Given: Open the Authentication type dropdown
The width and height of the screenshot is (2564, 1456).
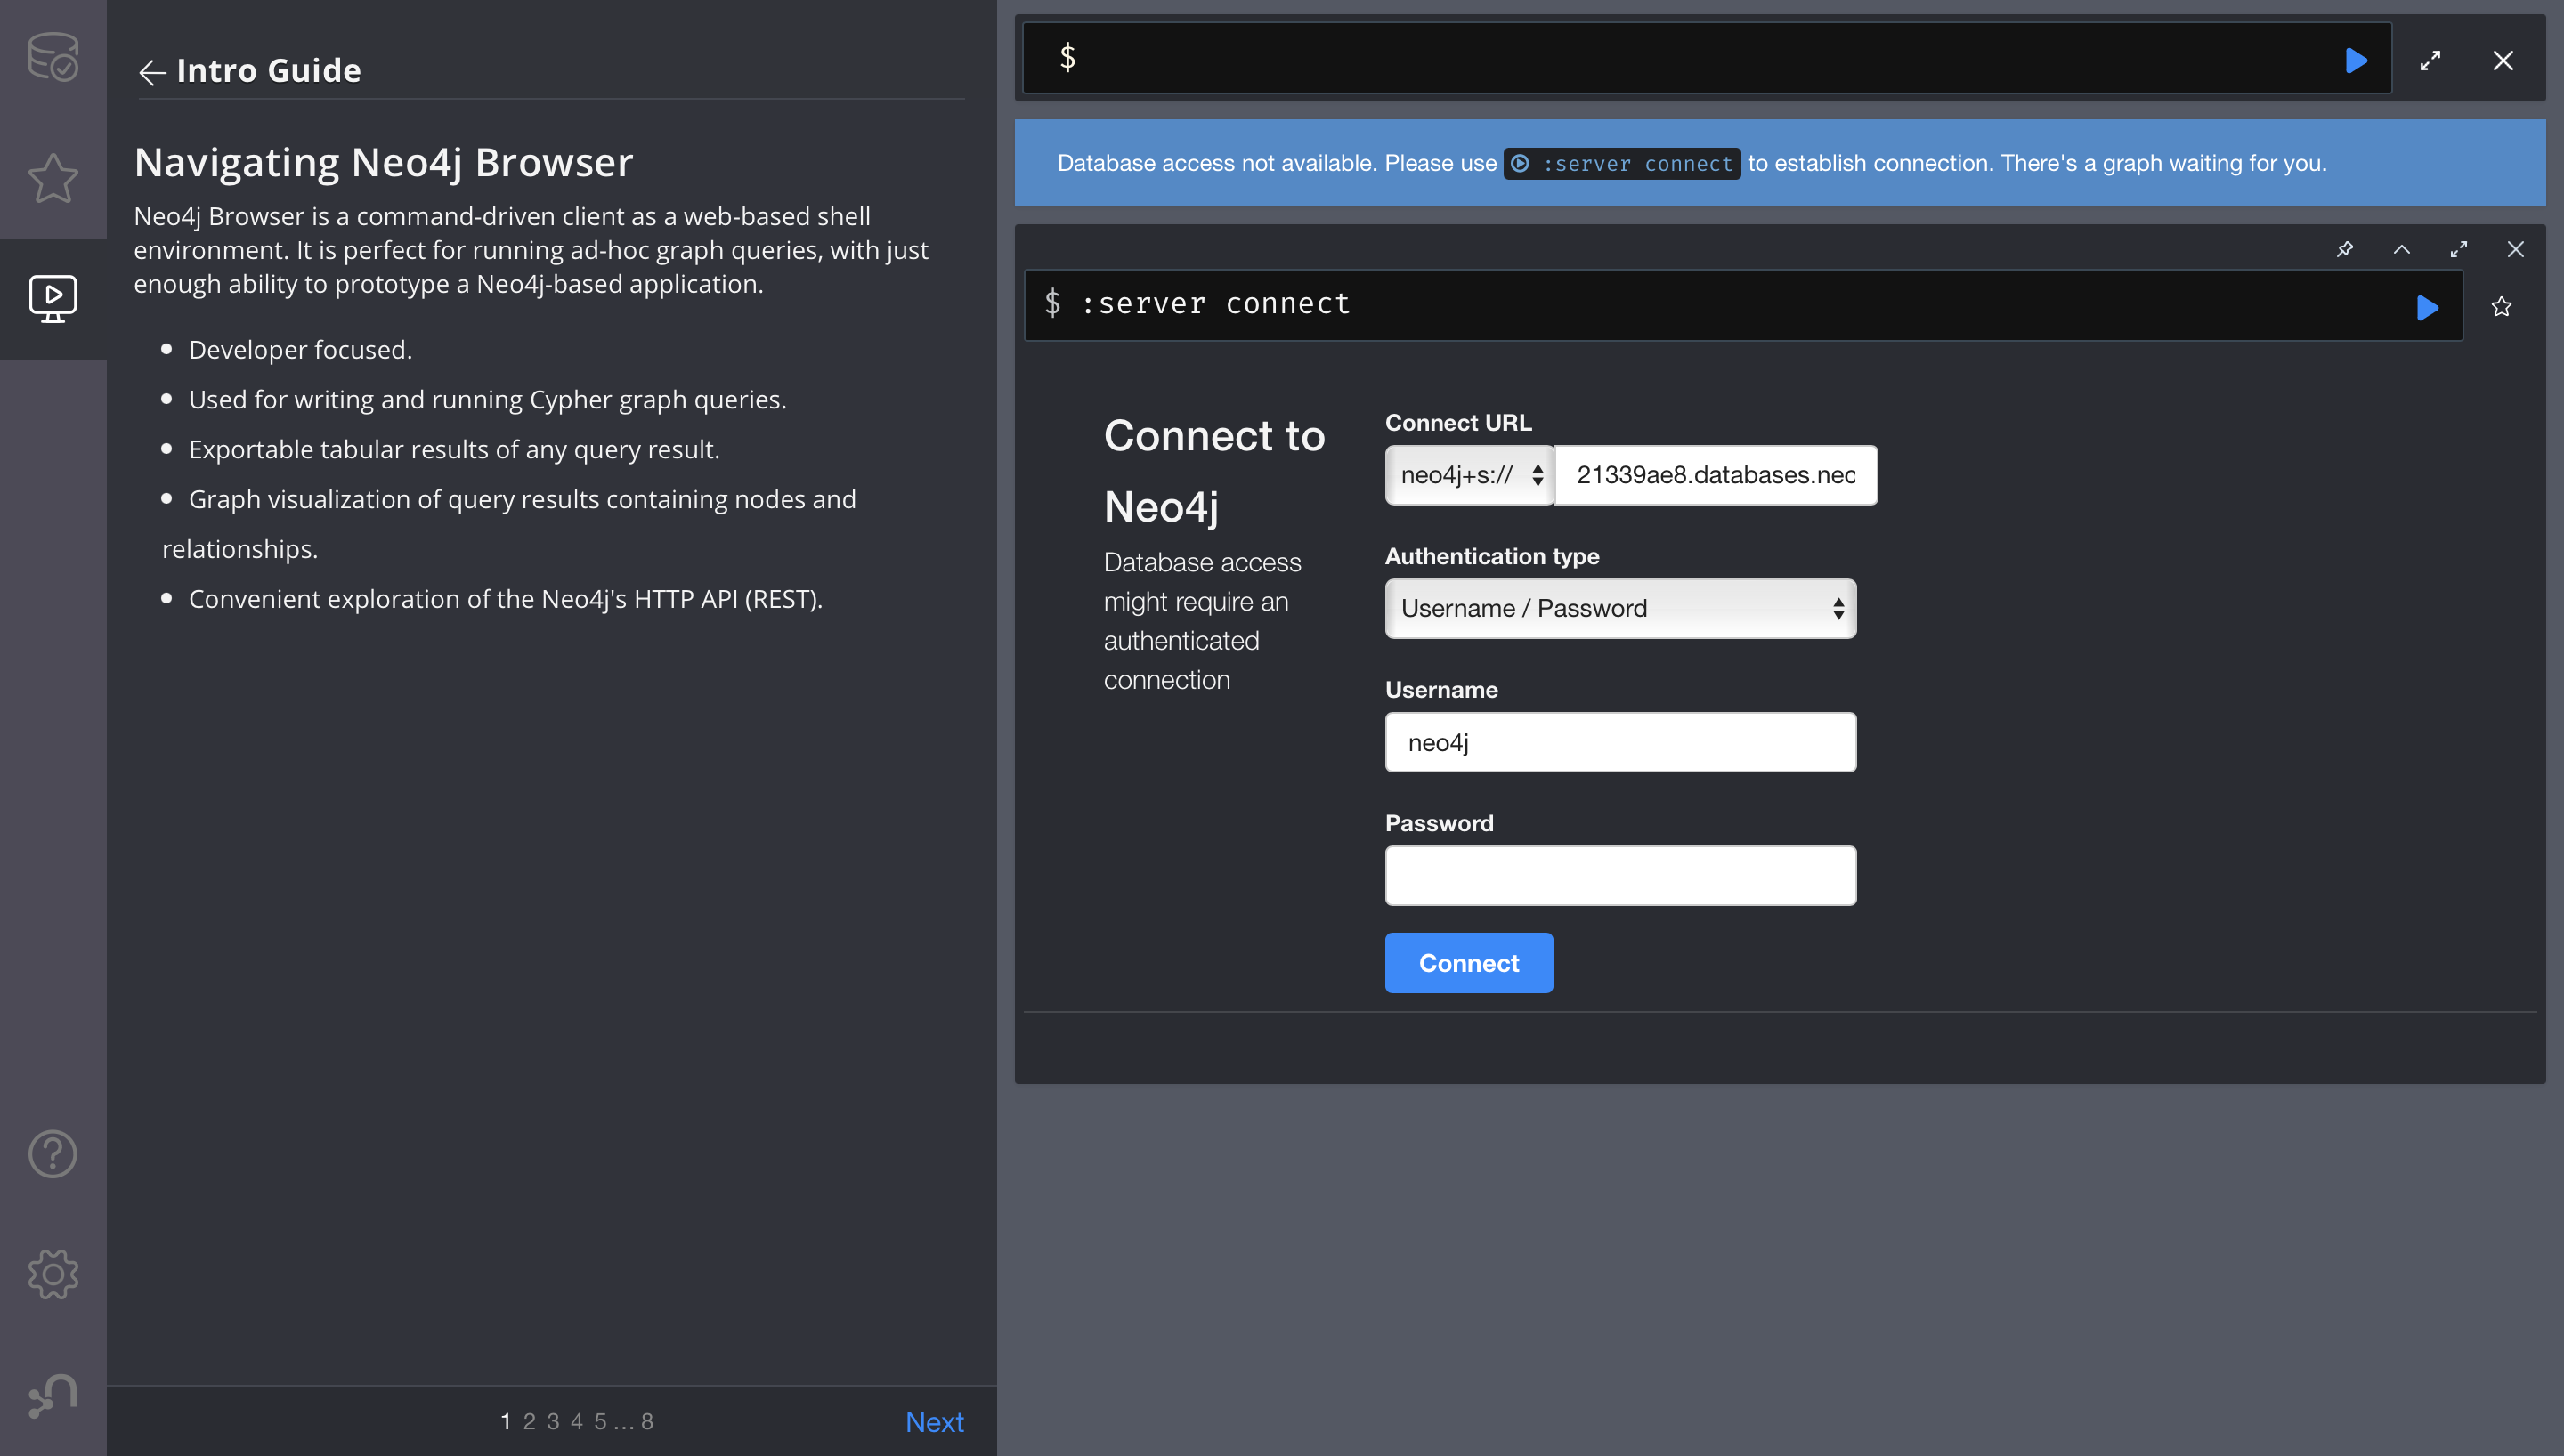Looking at the screenshot, I should (1620, 608).
